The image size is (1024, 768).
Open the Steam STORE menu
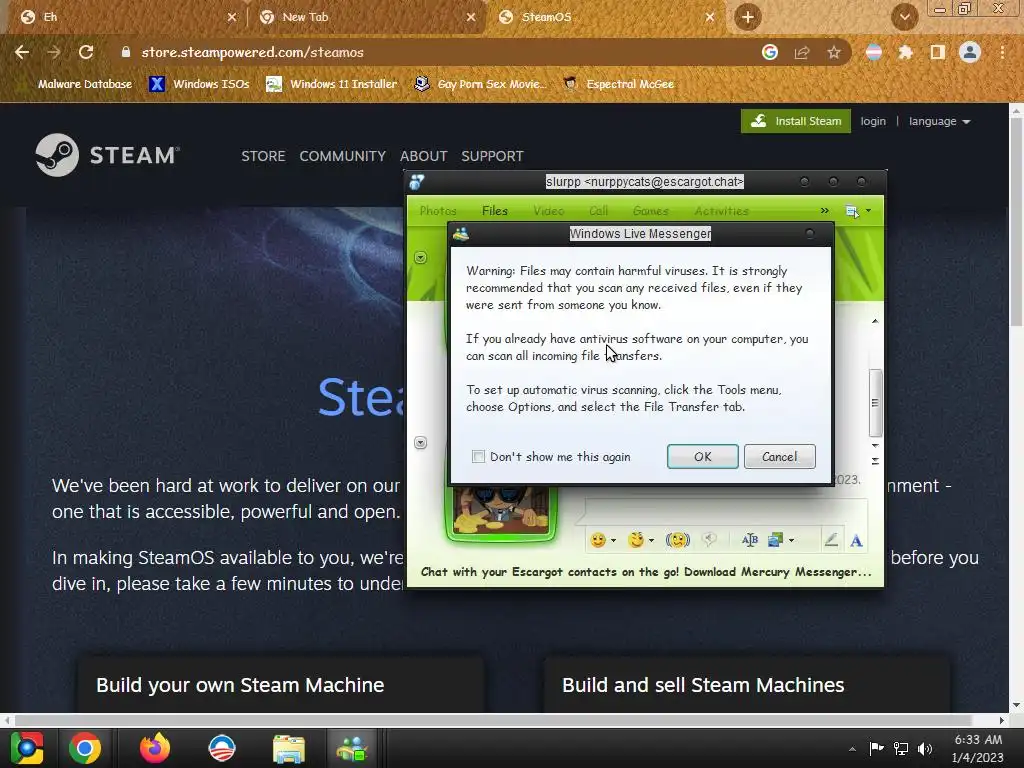(x=263, y=156)
